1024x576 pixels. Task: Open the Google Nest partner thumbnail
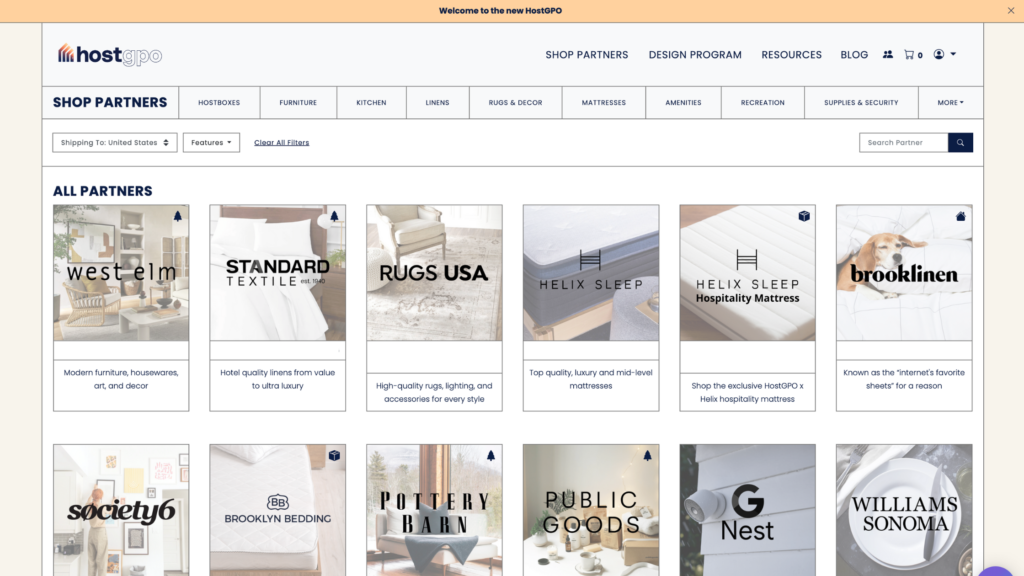(747, 510)
